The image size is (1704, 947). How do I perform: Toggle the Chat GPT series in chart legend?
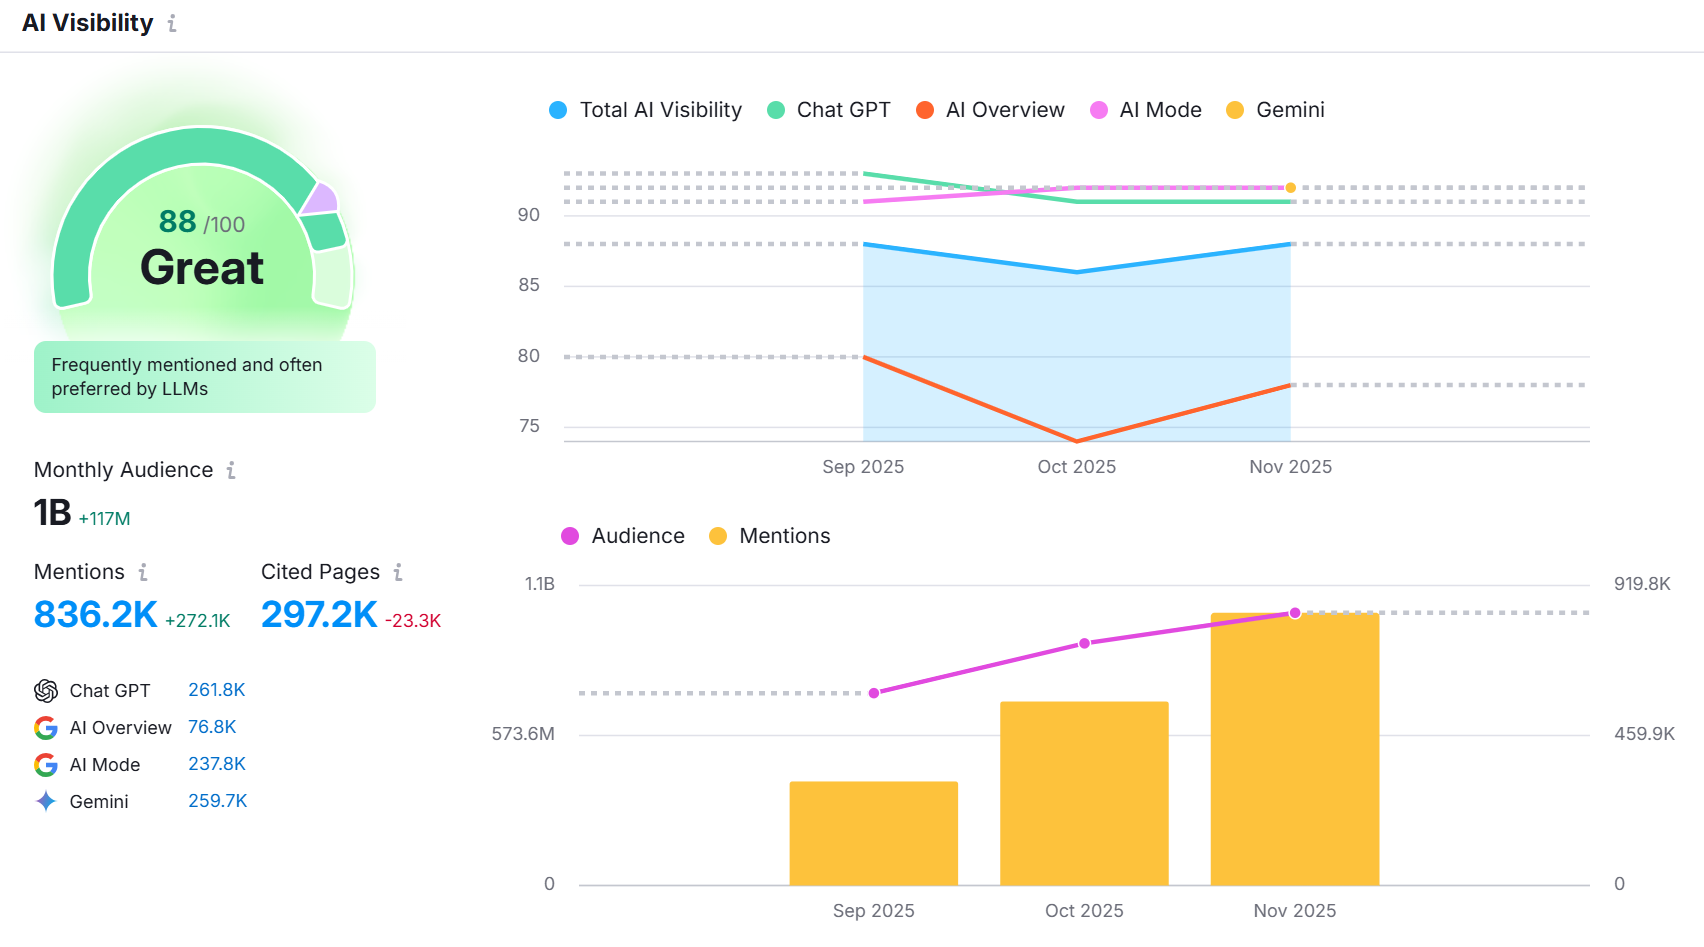click(828, 110)
